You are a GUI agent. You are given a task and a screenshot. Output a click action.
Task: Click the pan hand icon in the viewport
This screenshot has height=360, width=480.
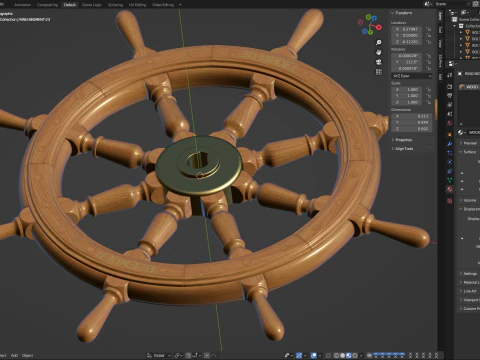pos(379,52)
